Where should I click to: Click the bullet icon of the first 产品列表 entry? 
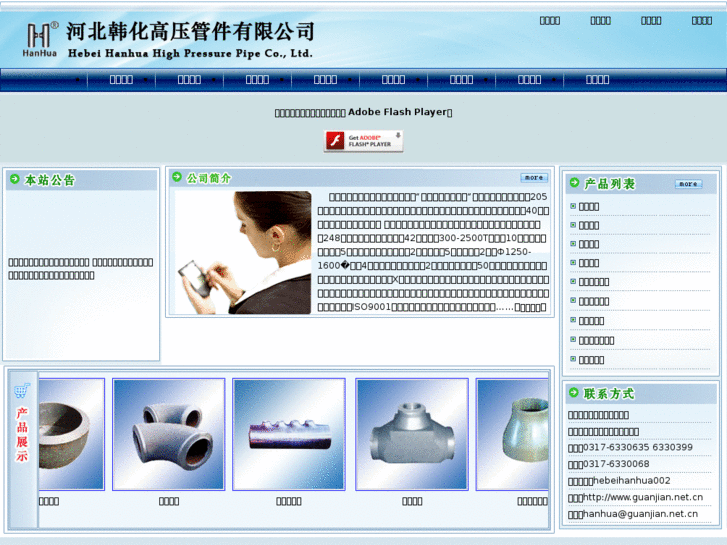573,206
